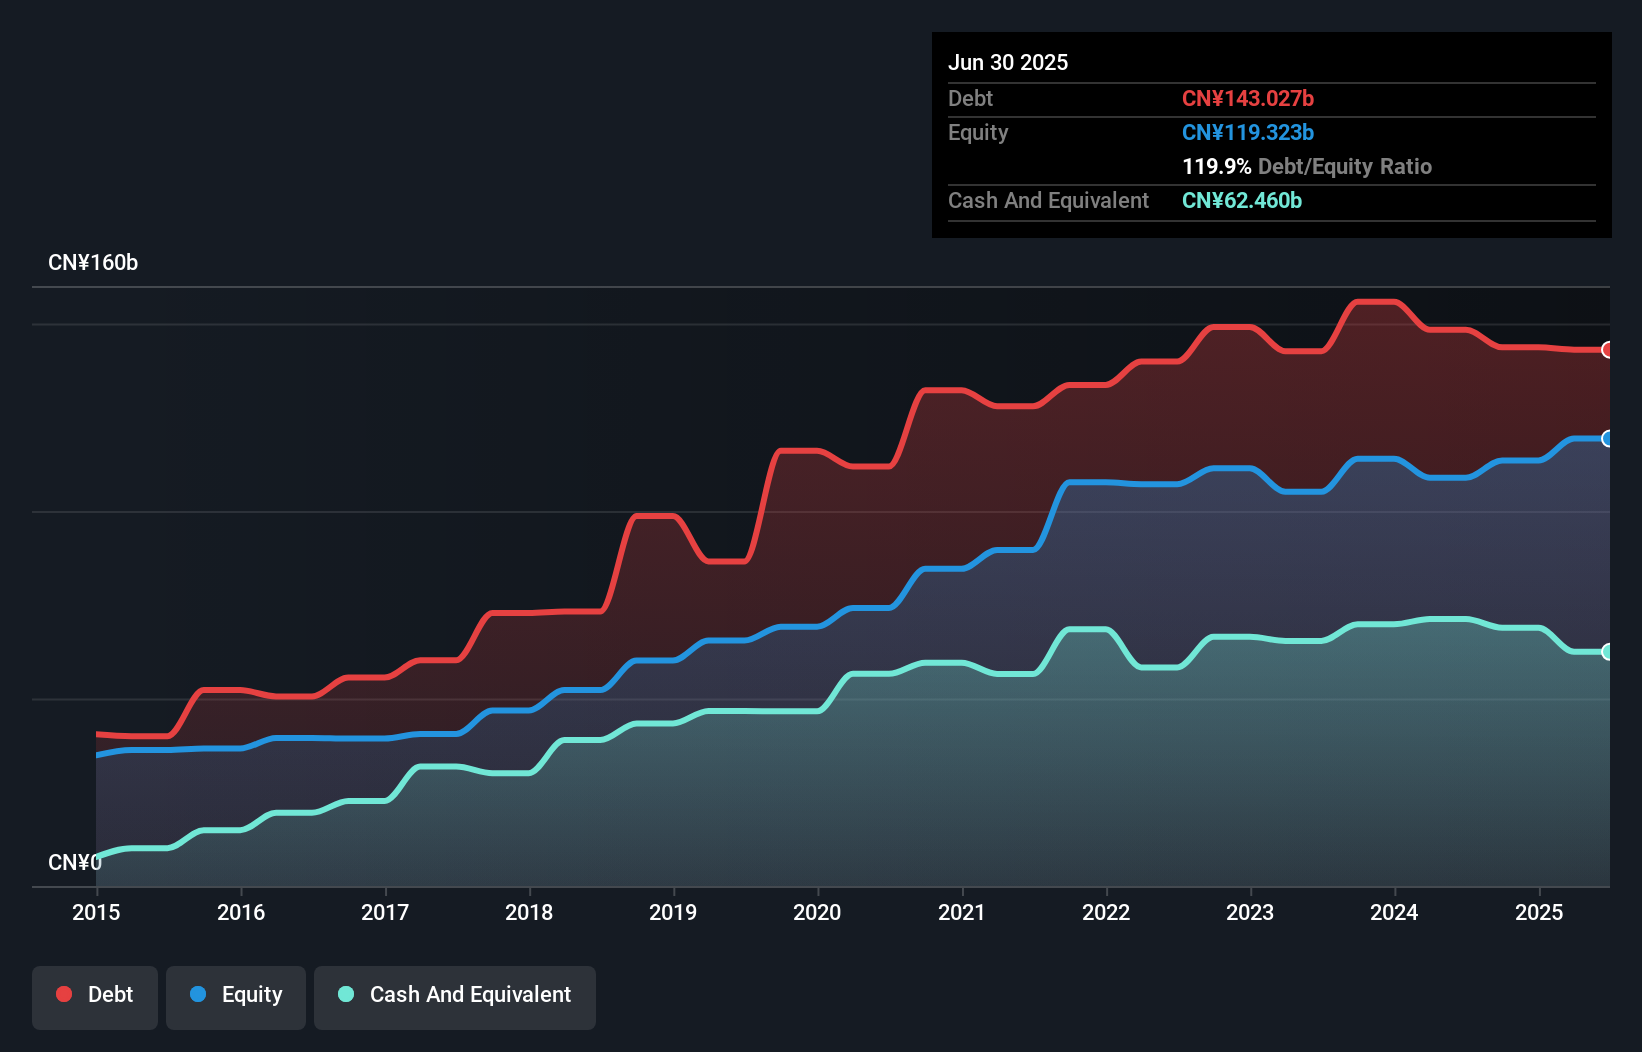Open details for Debt/Equity Ratio row
Image resolution: width=1642 pixels, height=1052 pixels.
click(x=1307, y=166)
